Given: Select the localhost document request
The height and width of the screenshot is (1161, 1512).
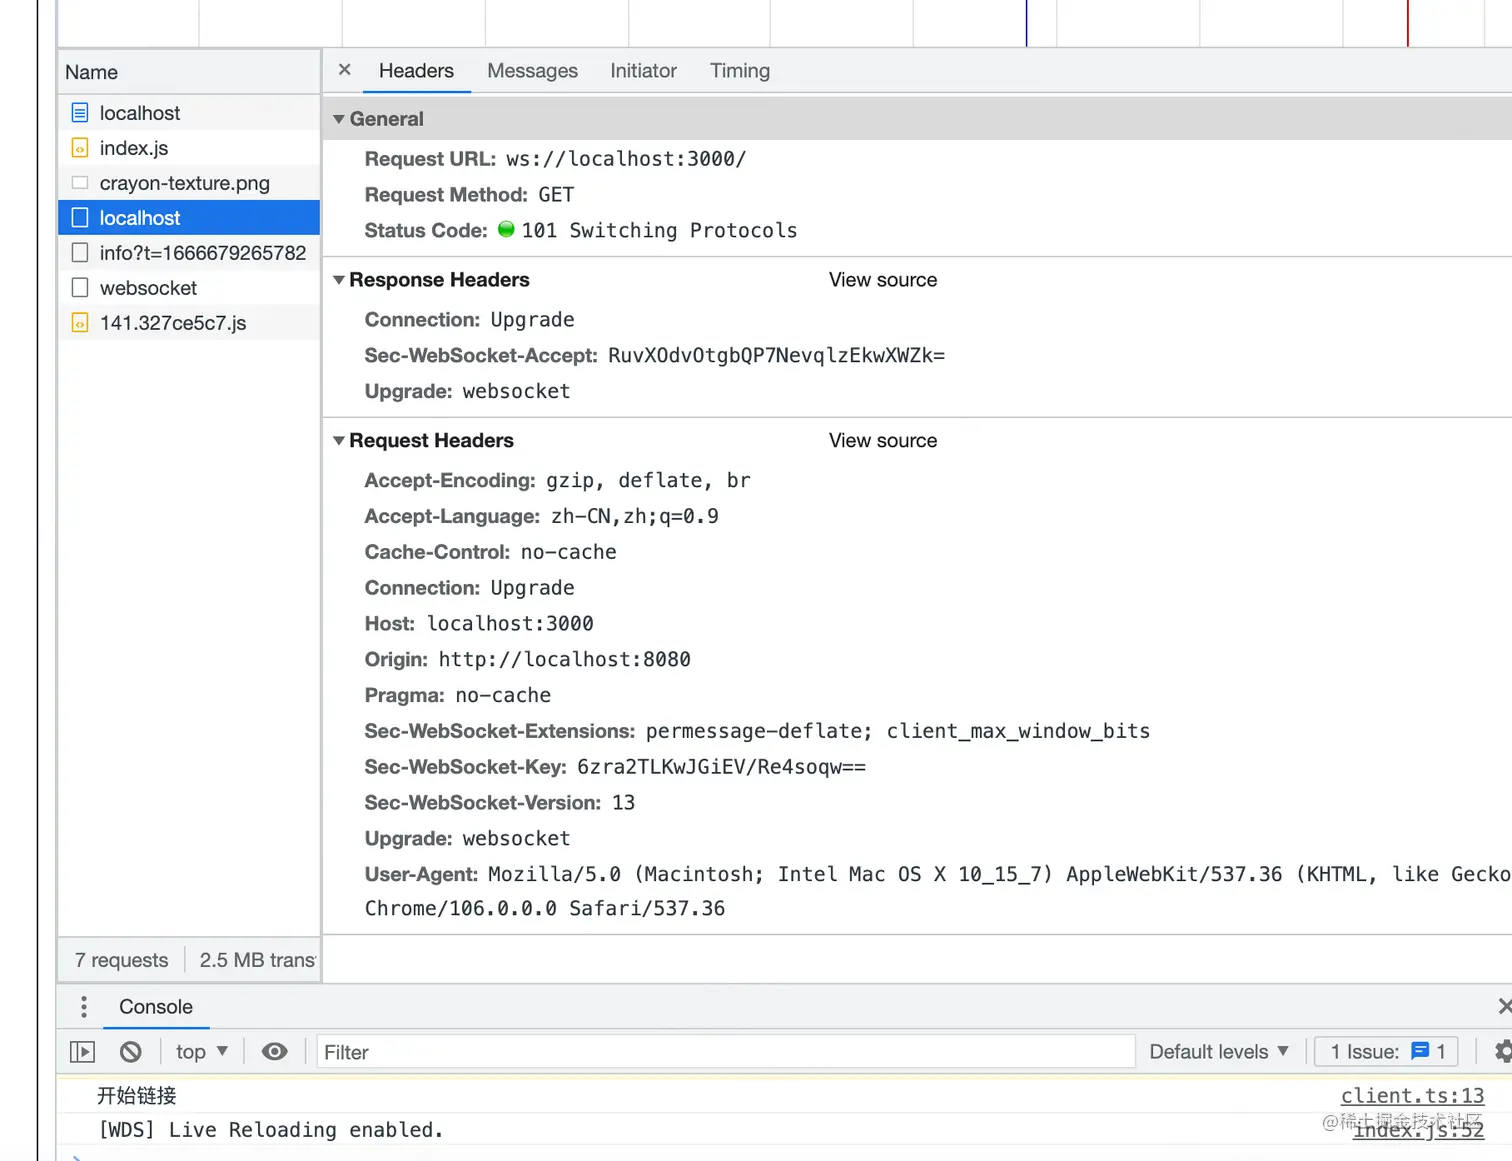Looking at the screenshot, I should click(x=189, y=113).
